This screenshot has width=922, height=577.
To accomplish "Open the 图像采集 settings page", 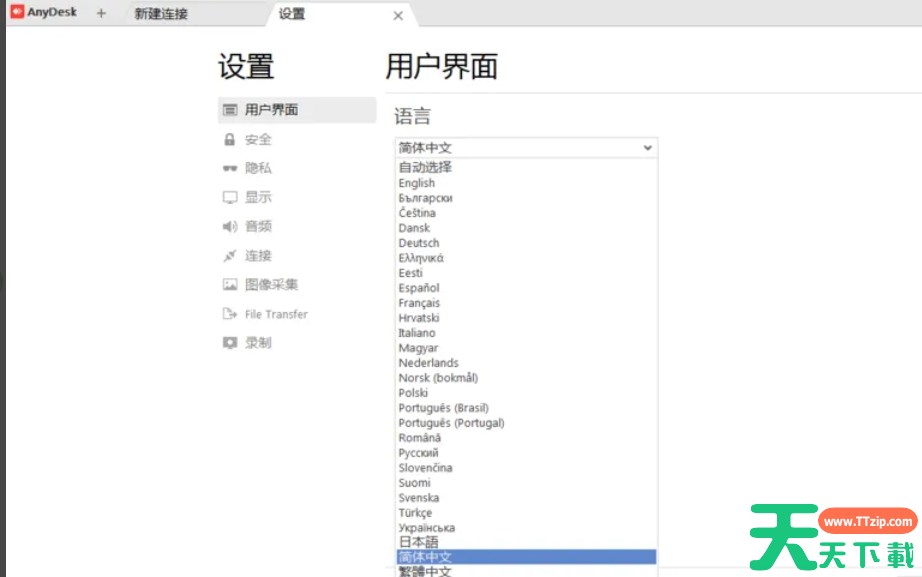I will pyautogui.click(x=272, y=285).
